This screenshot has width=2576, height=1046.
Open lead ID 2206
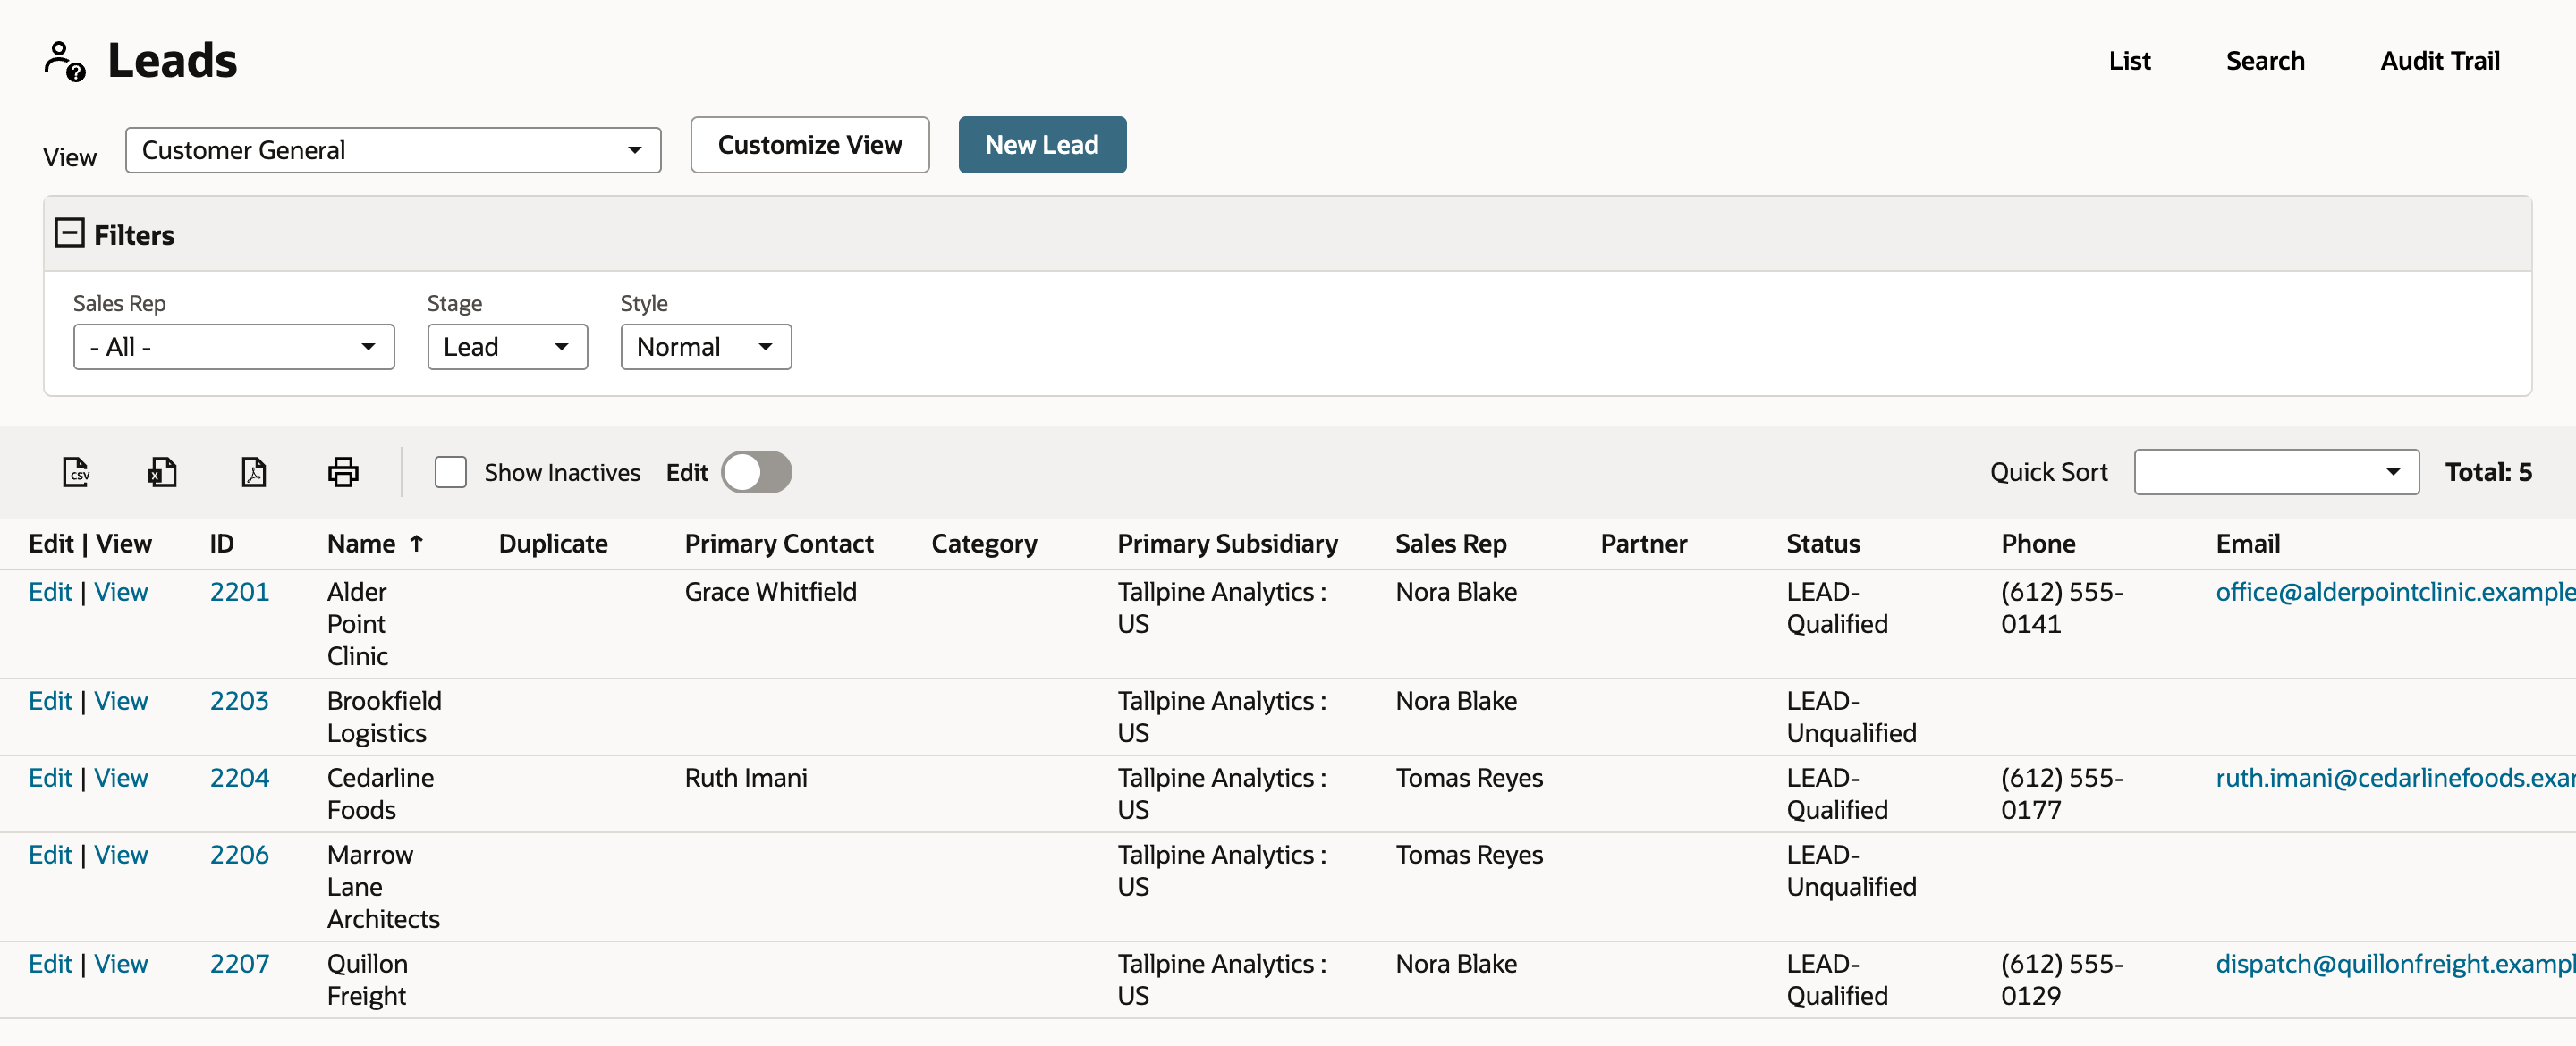(239, 855)
